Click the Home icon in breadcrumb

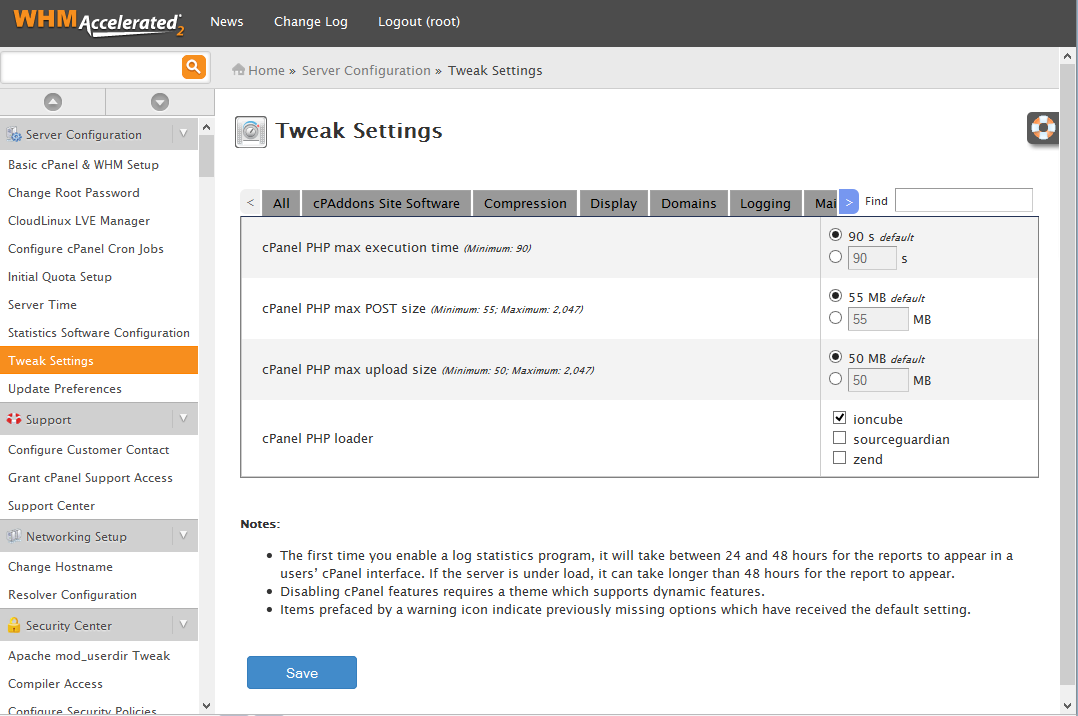point(239,70)
